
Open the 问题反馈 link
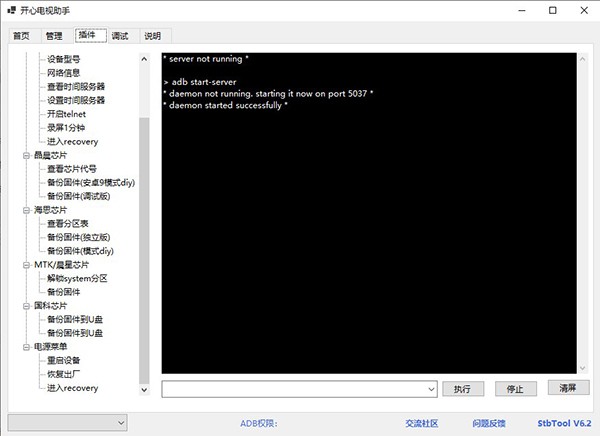pyautogui.click(x=488, y=423)
